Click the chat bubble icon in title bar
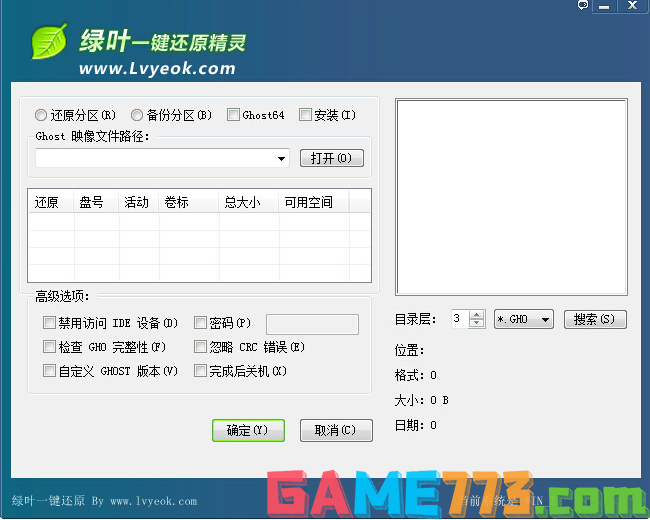Viewport: 650px width, 520px height. point(583,6)
